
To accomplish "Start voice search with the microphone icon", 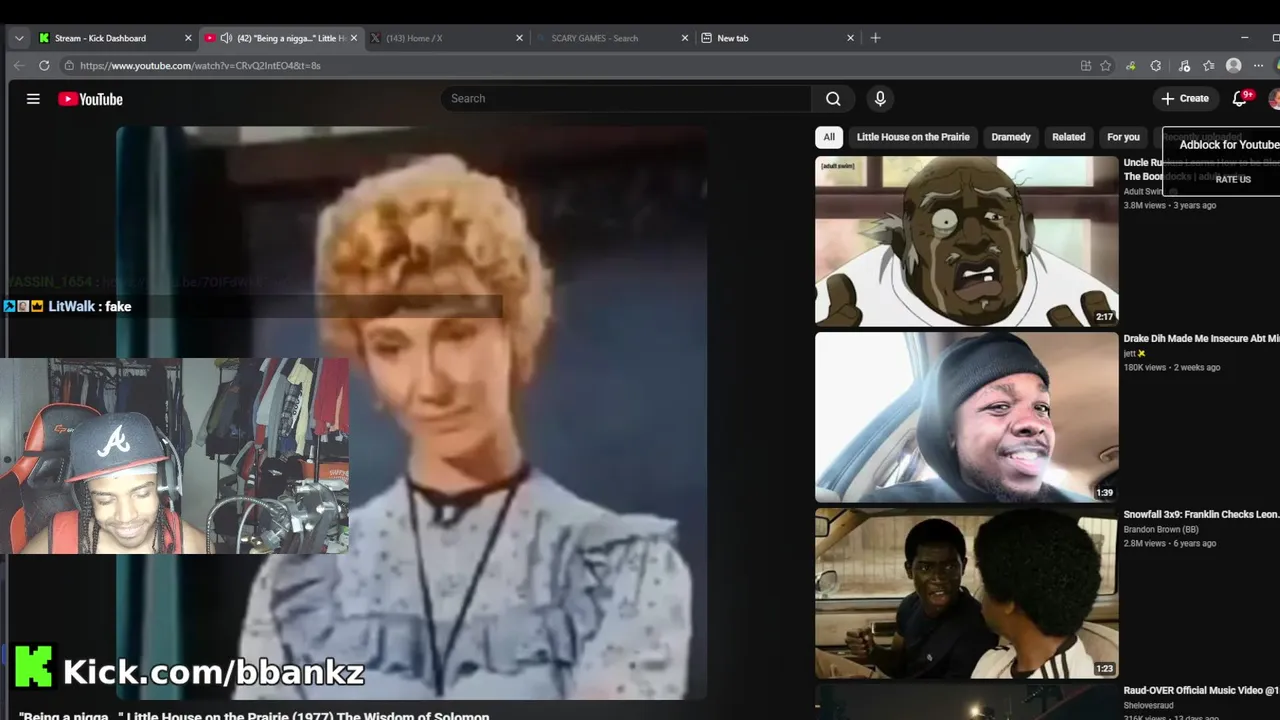I will click(880, 98).
